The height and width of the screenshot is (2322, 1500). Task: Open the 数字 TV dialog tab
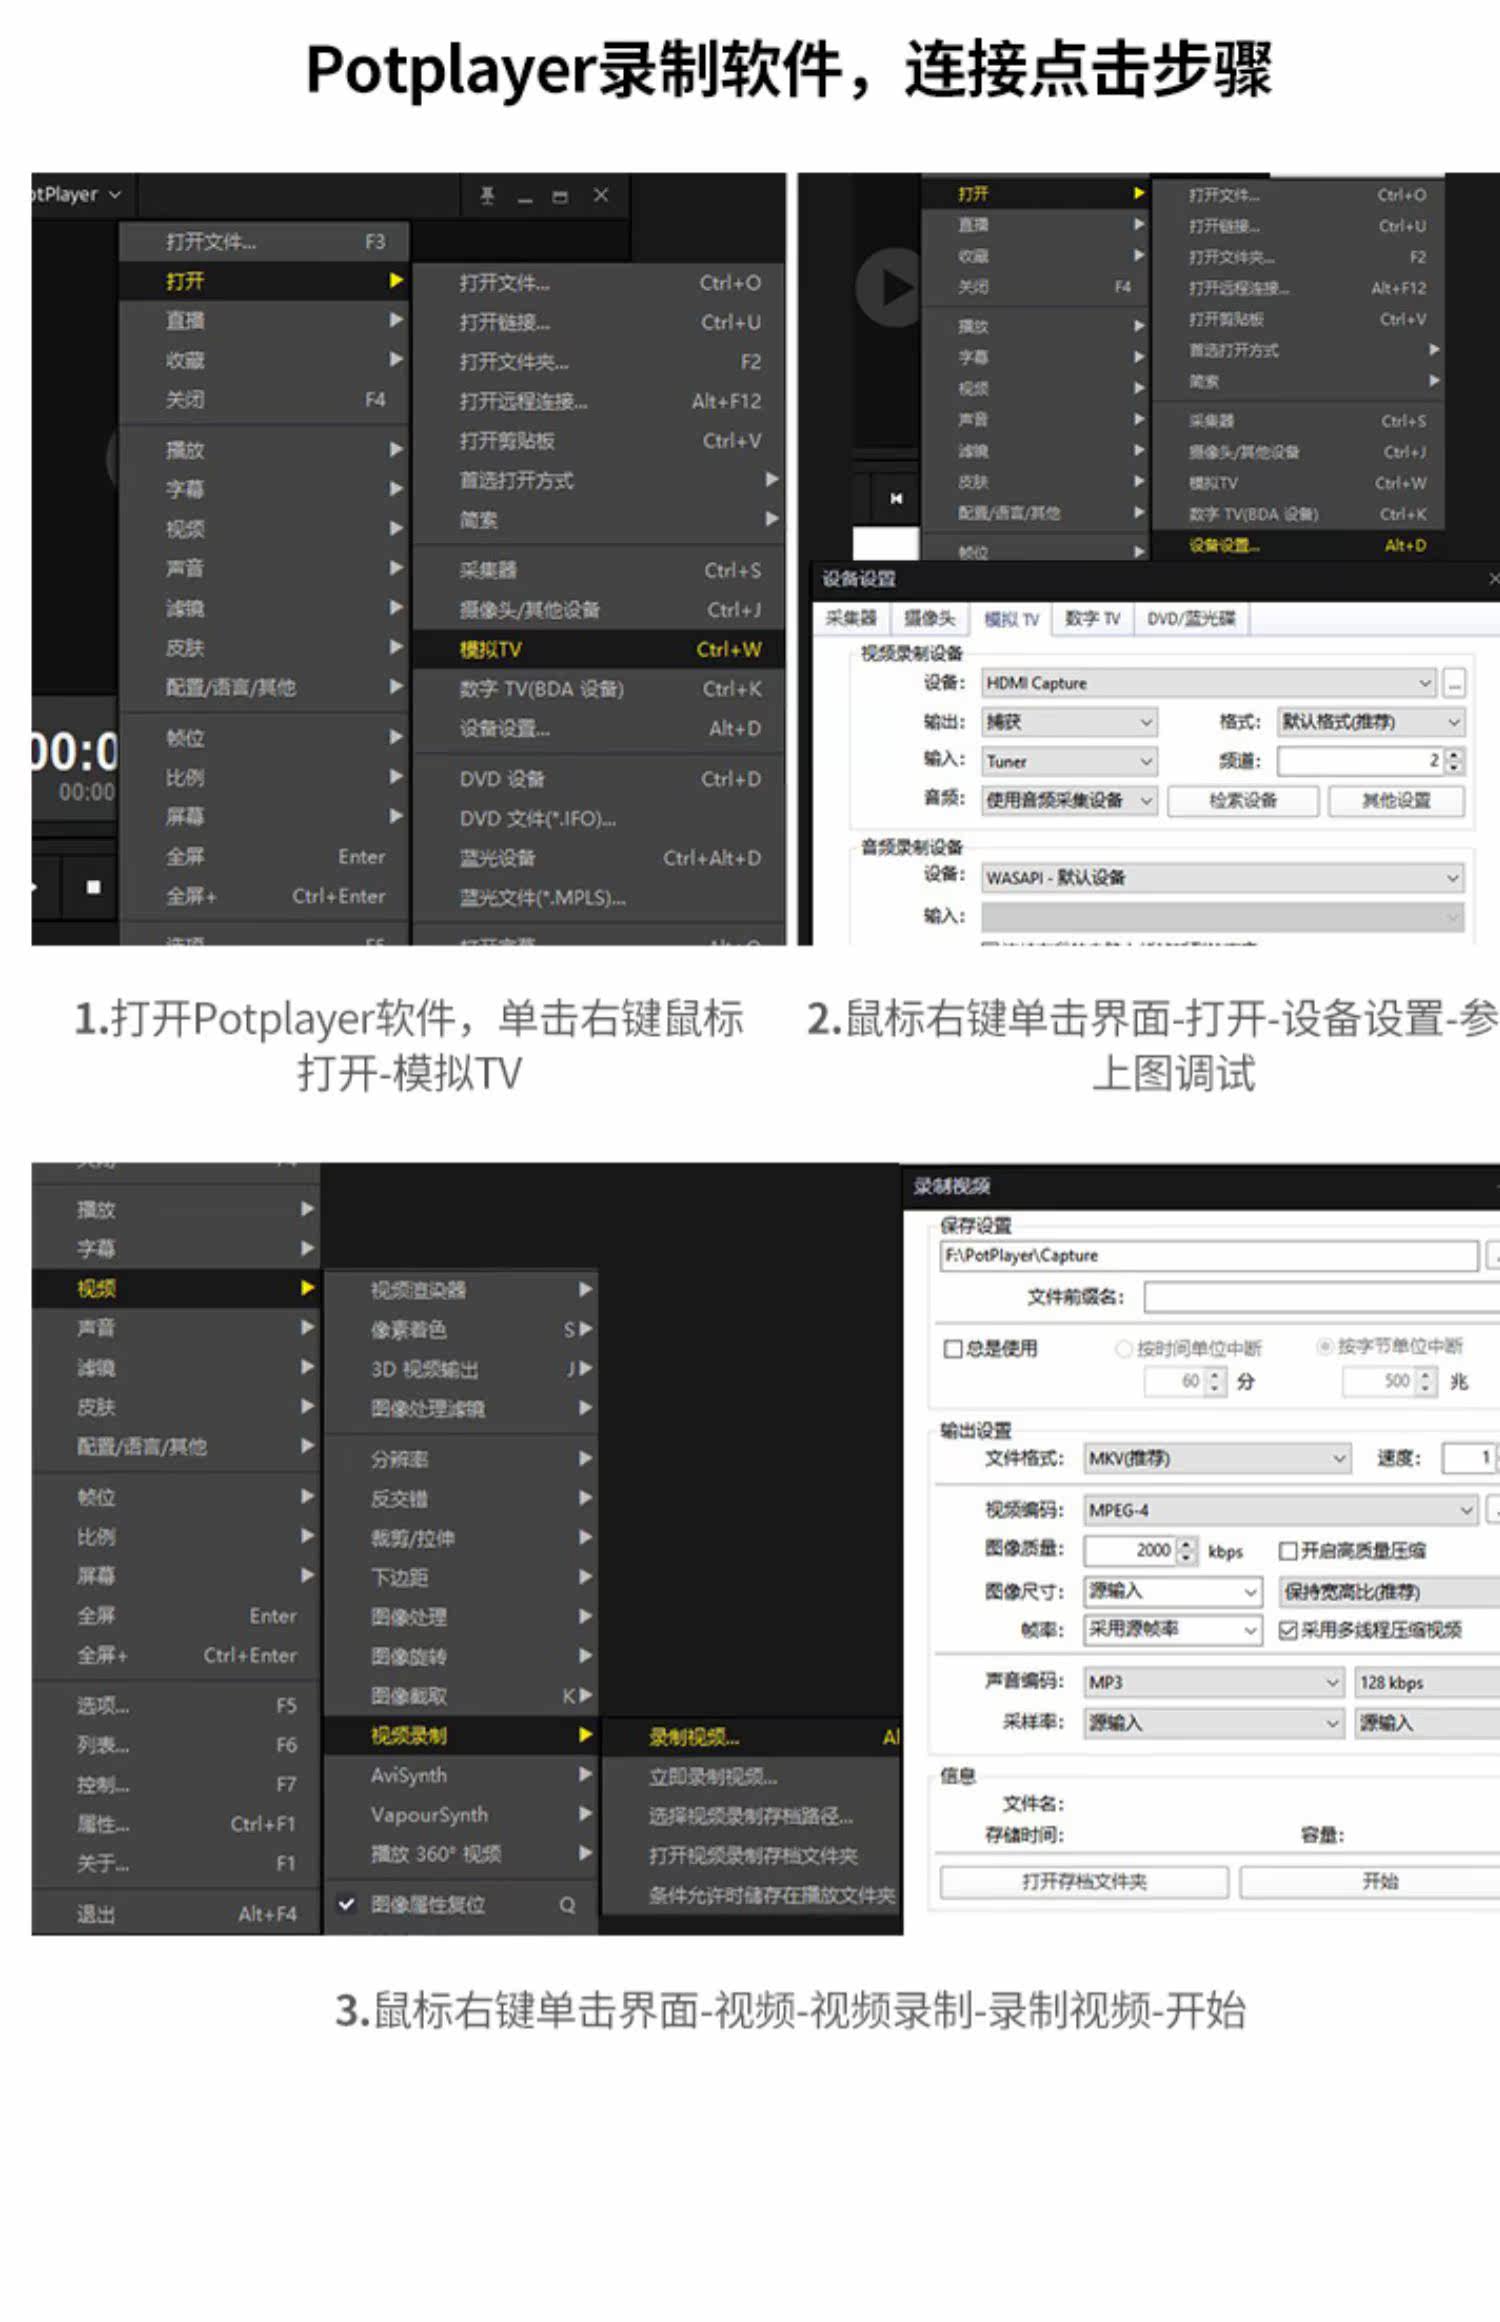click(x=1092, y=619)
